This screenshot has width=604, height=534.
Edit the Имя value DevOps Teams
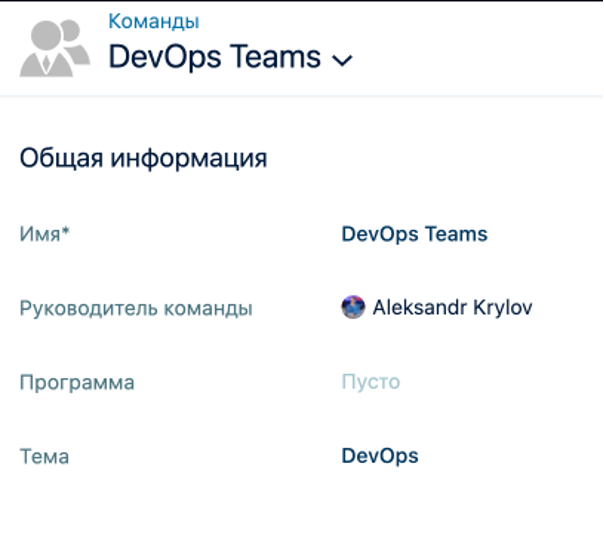pyautogui.click(x=414, y=235)
